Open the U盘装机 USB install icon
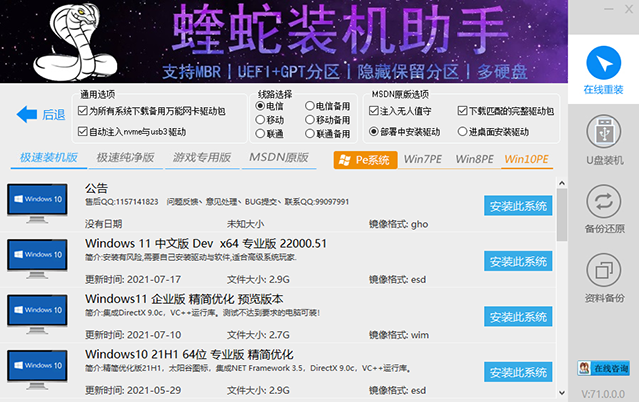Viewport: 639px width, 402px height. tap(605, 135)
